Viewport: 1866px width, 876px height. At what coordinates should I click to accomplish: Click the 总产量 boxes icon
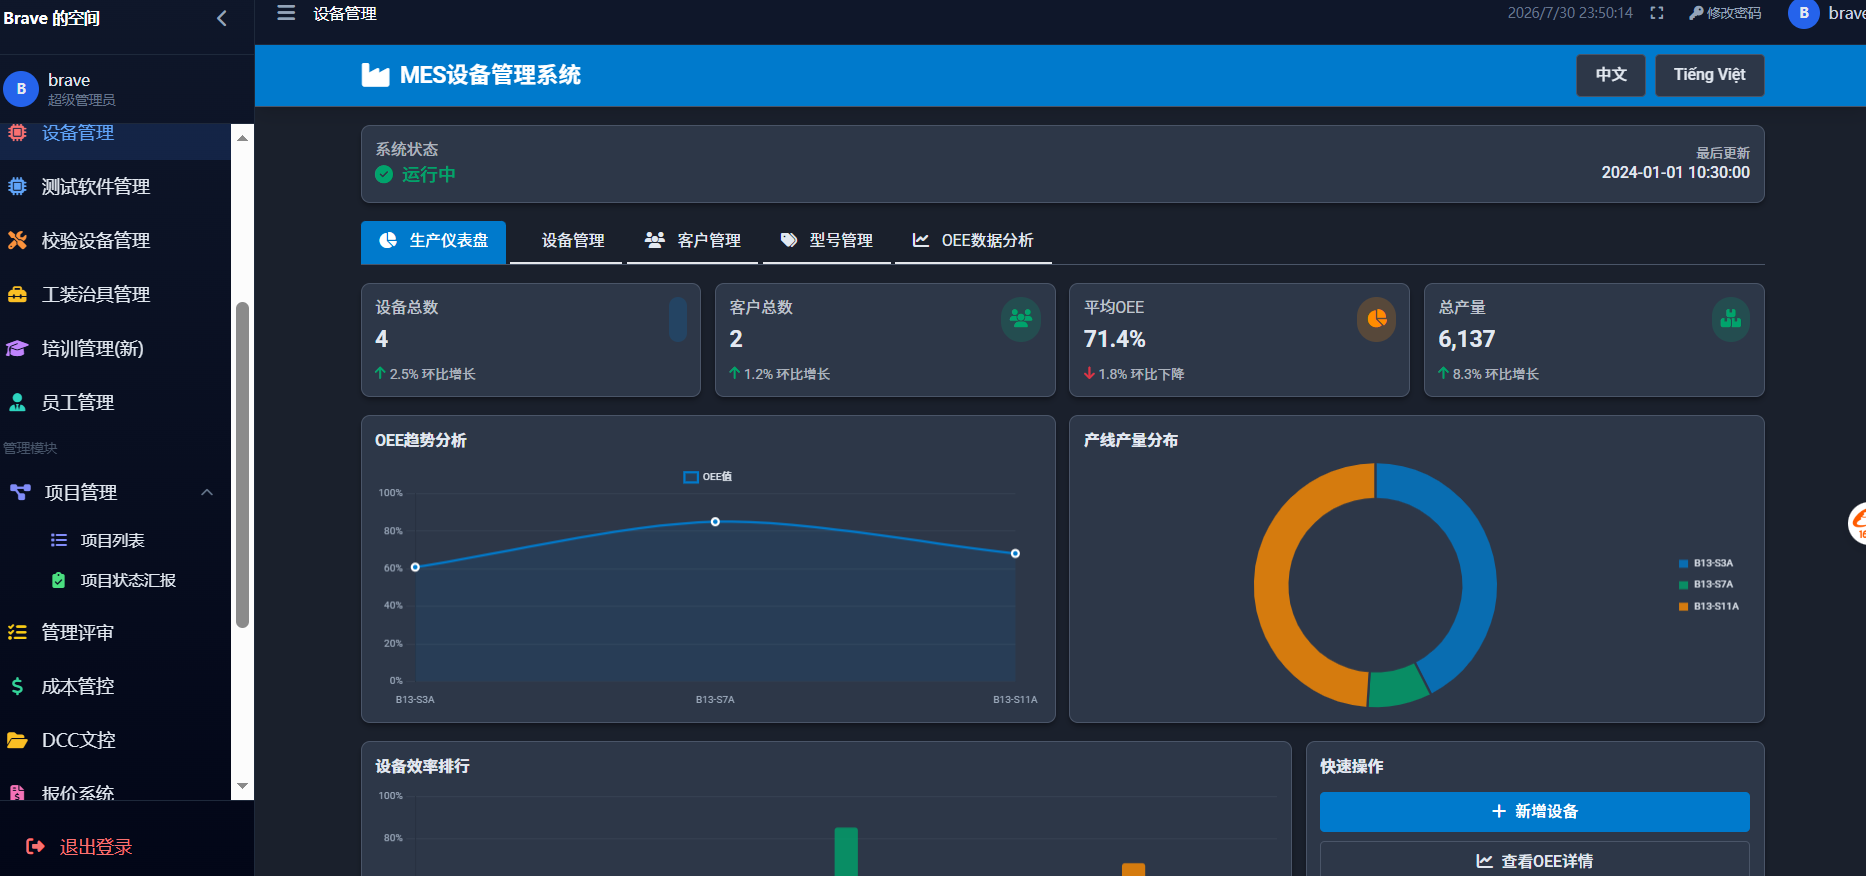click(1731, 319)
